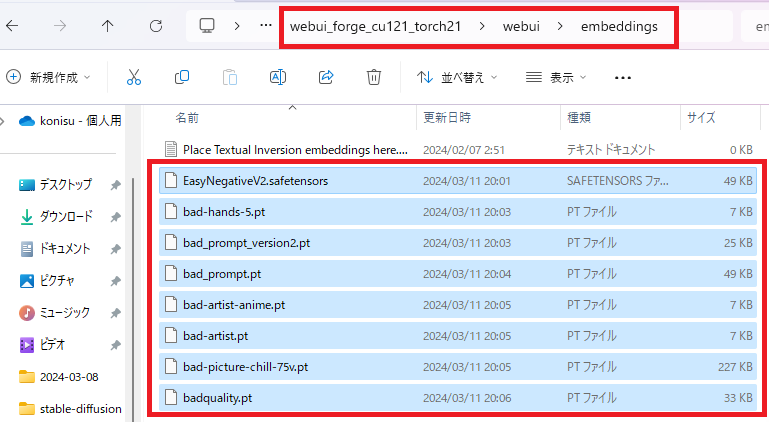
Task: Click the file icon of EasyNegativeV2.safetensors
Action: coord(171,181)
